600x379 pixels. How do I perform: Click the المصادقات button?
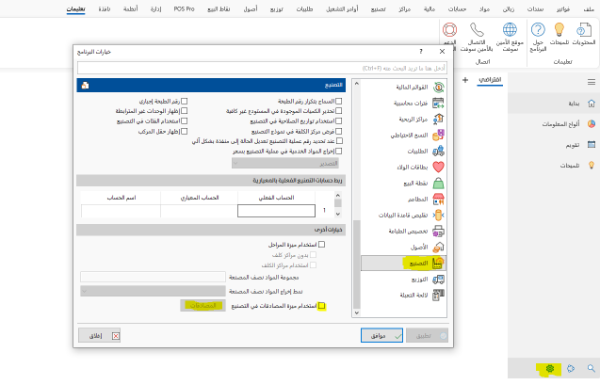(203, 305)
